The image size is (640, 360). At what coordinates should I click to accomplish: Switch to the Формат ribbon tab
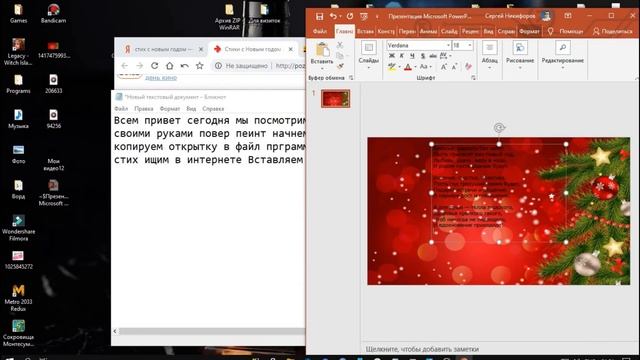pyautogui.click(x=529, y=31)
